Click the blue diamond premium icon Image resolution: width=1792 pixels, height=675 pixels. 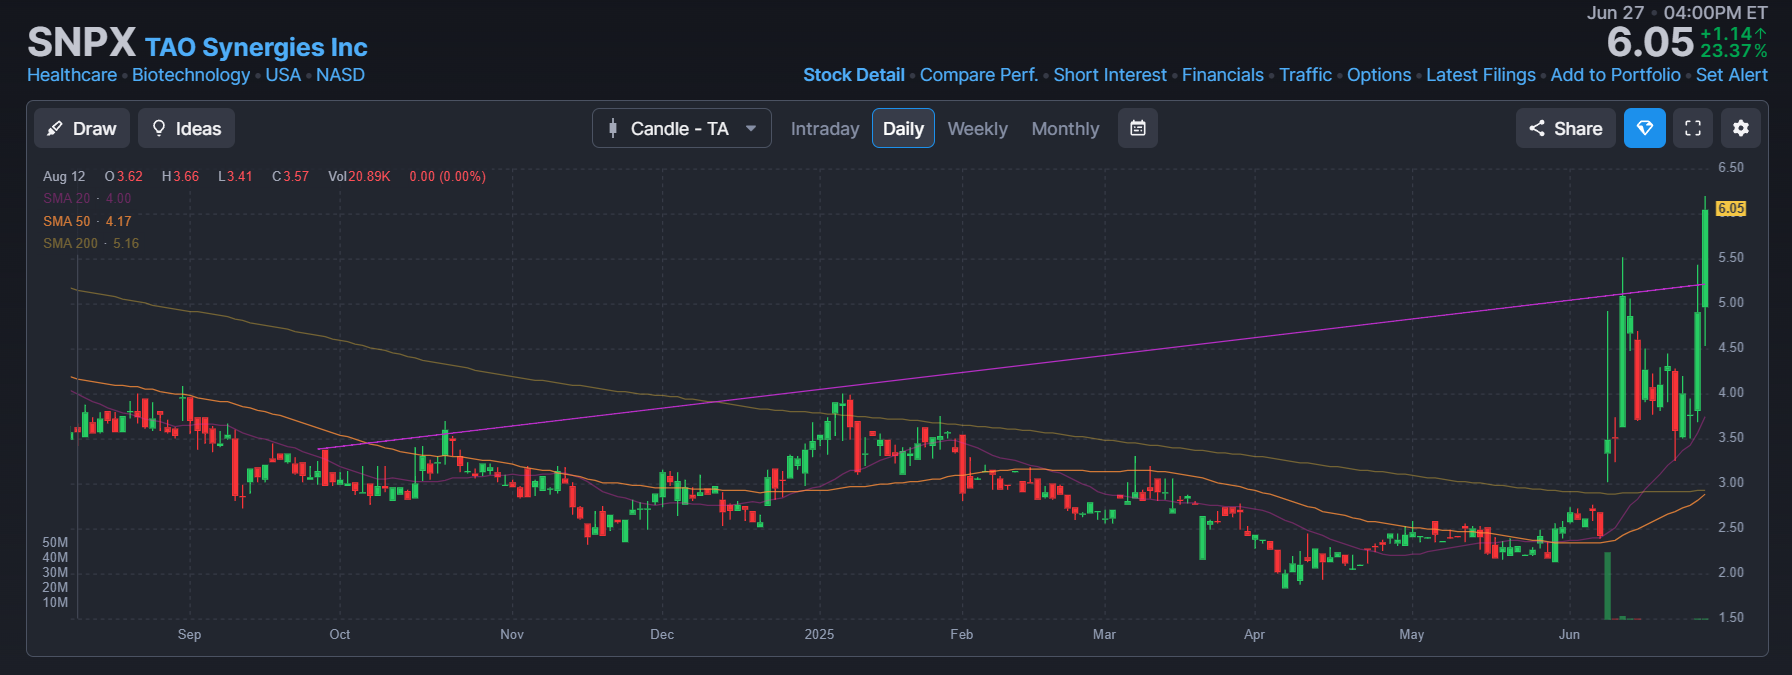[1644, 129]
